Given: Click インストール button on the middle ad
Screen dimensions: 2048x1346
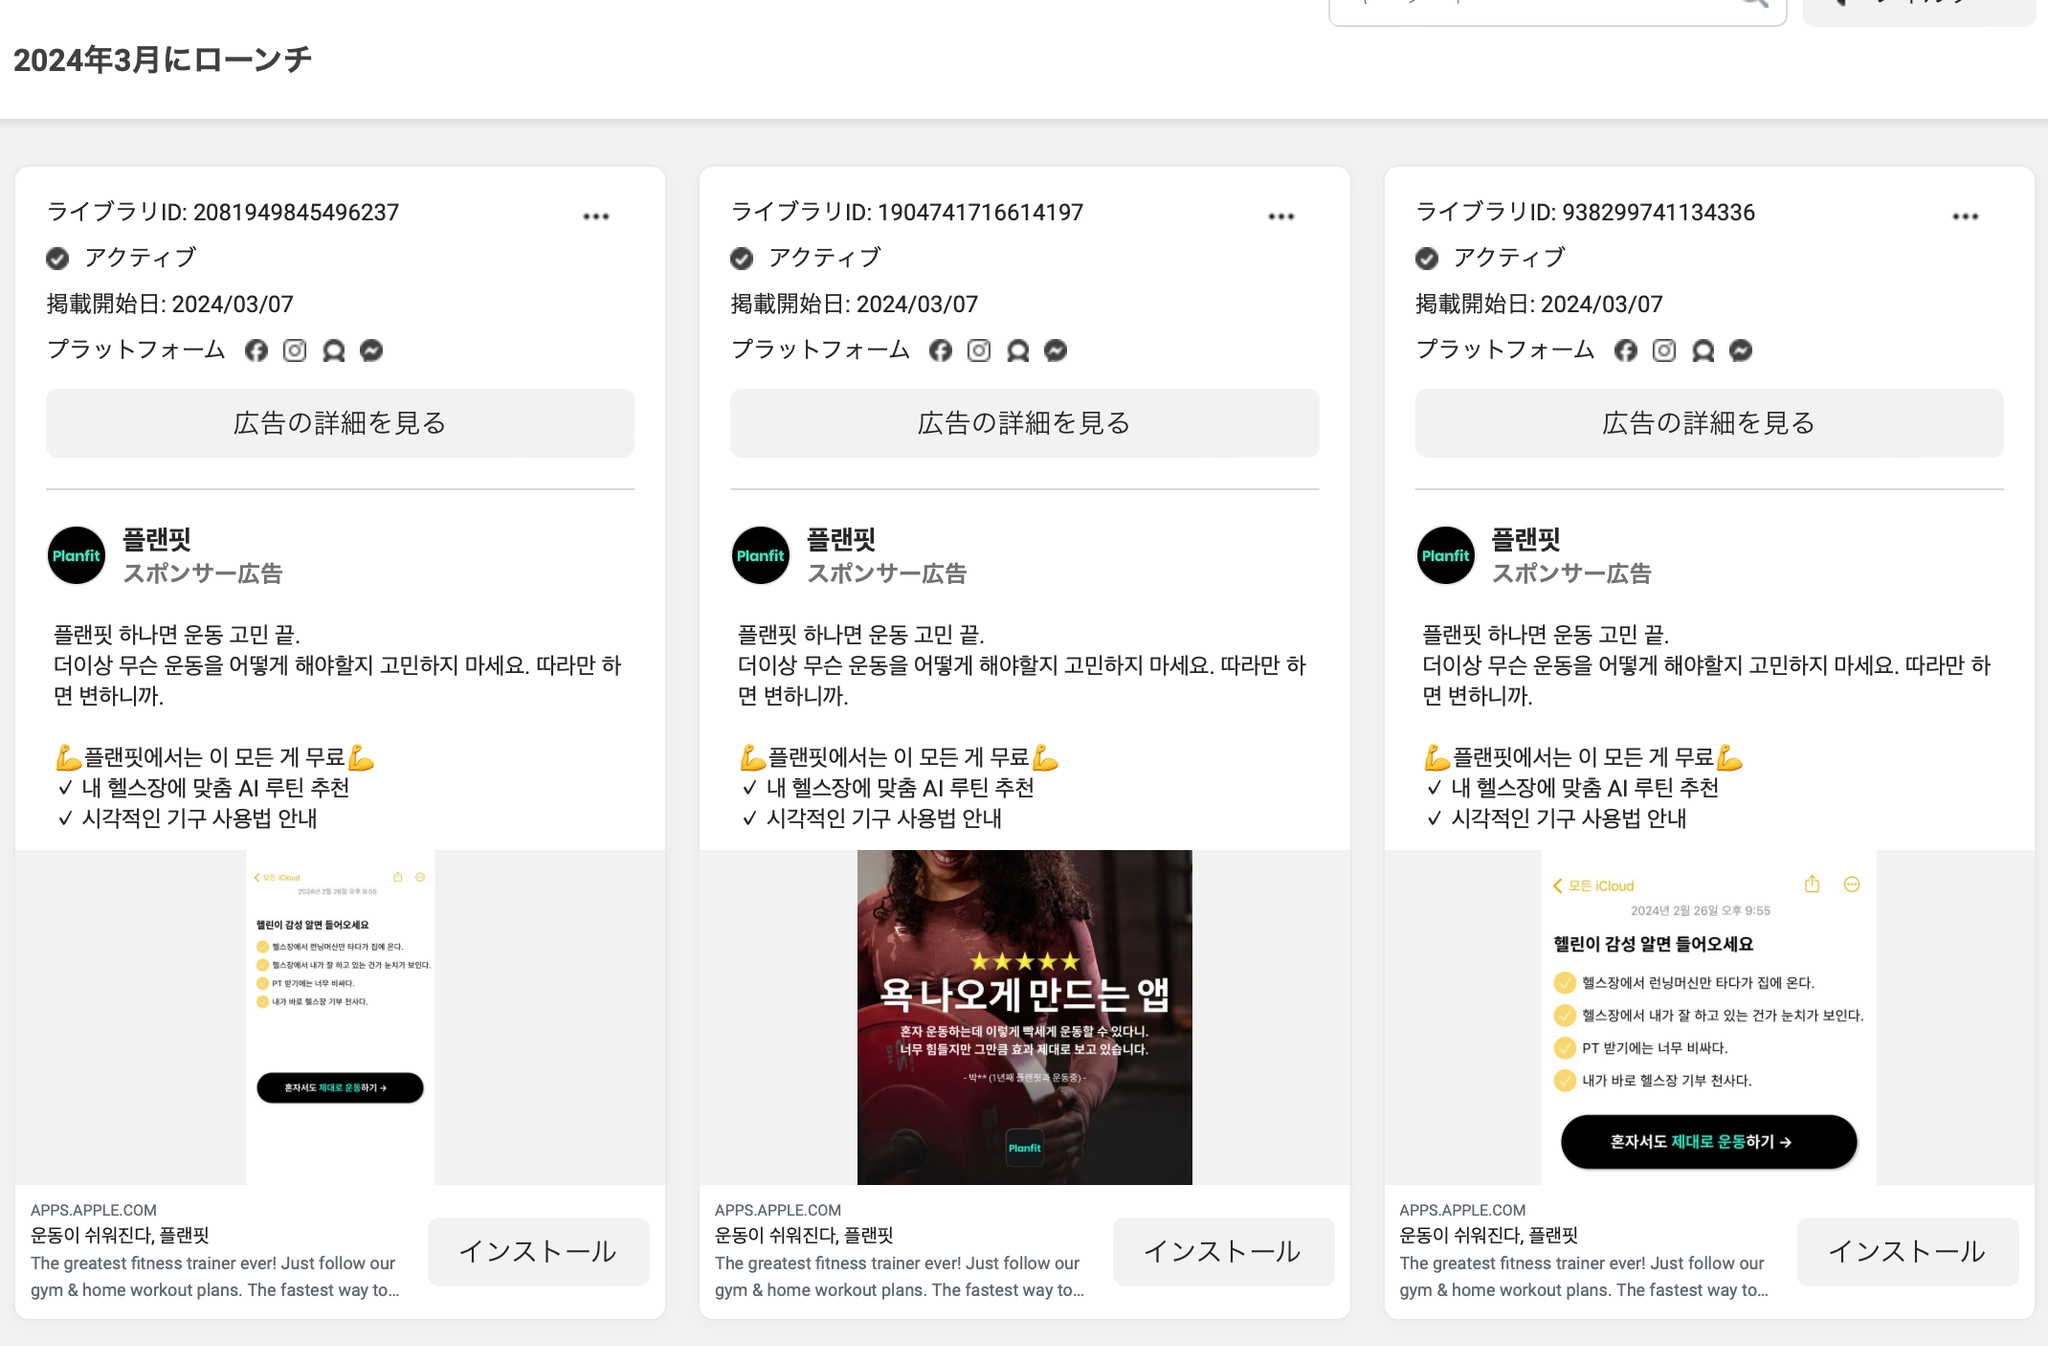Looking at the screenshot, I should (x=1223, y=1251).
